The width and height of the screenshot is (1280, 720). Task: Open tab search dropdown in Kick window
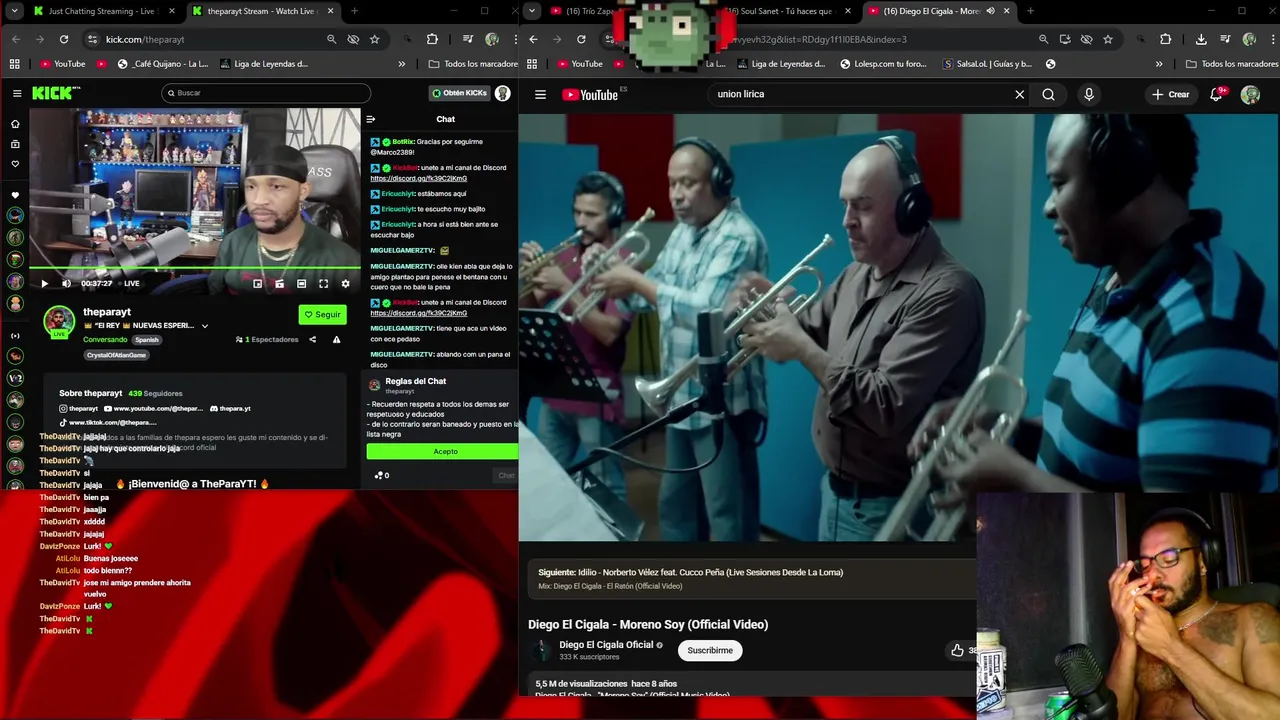click(x=14, y=11)
